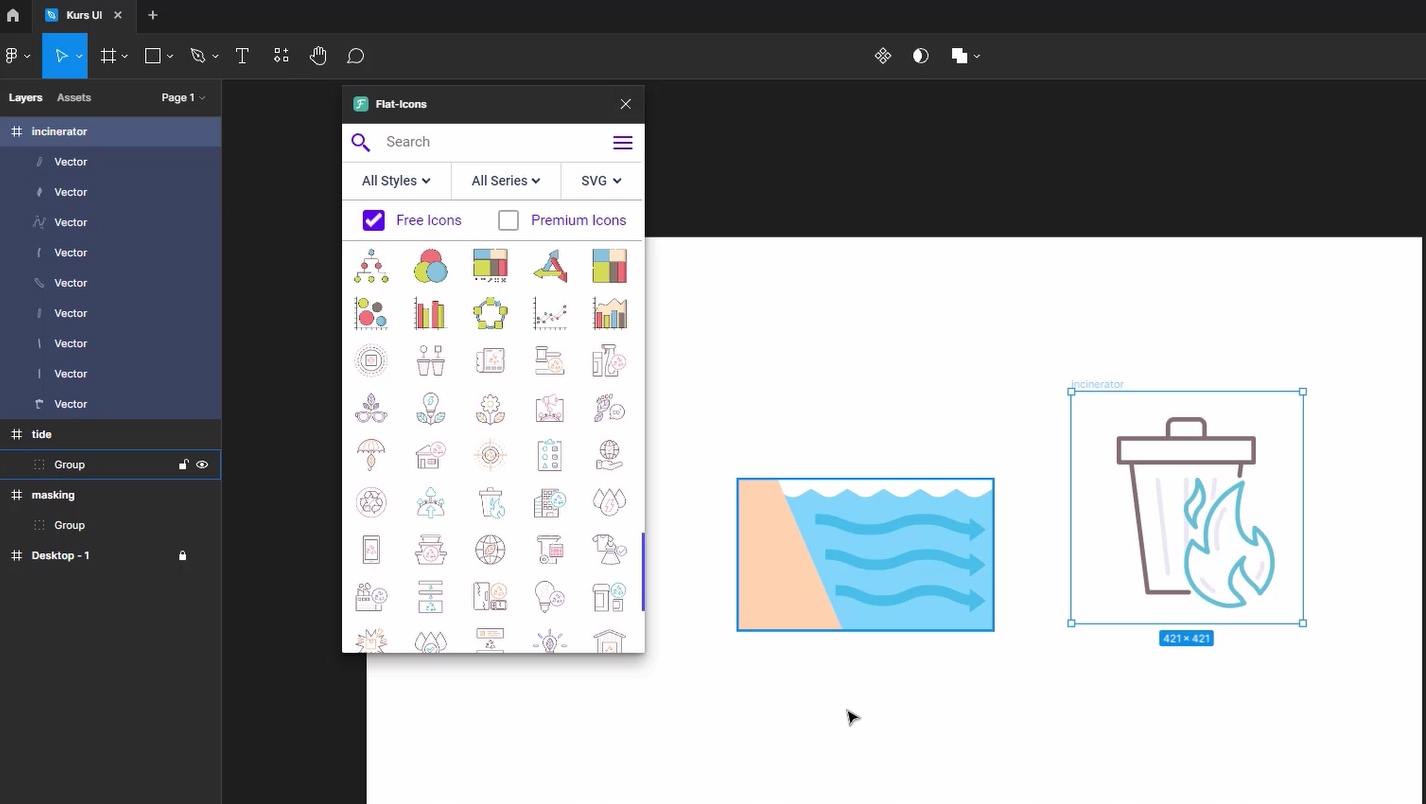Pick the trash bin with flame icon

pos(490,502)
